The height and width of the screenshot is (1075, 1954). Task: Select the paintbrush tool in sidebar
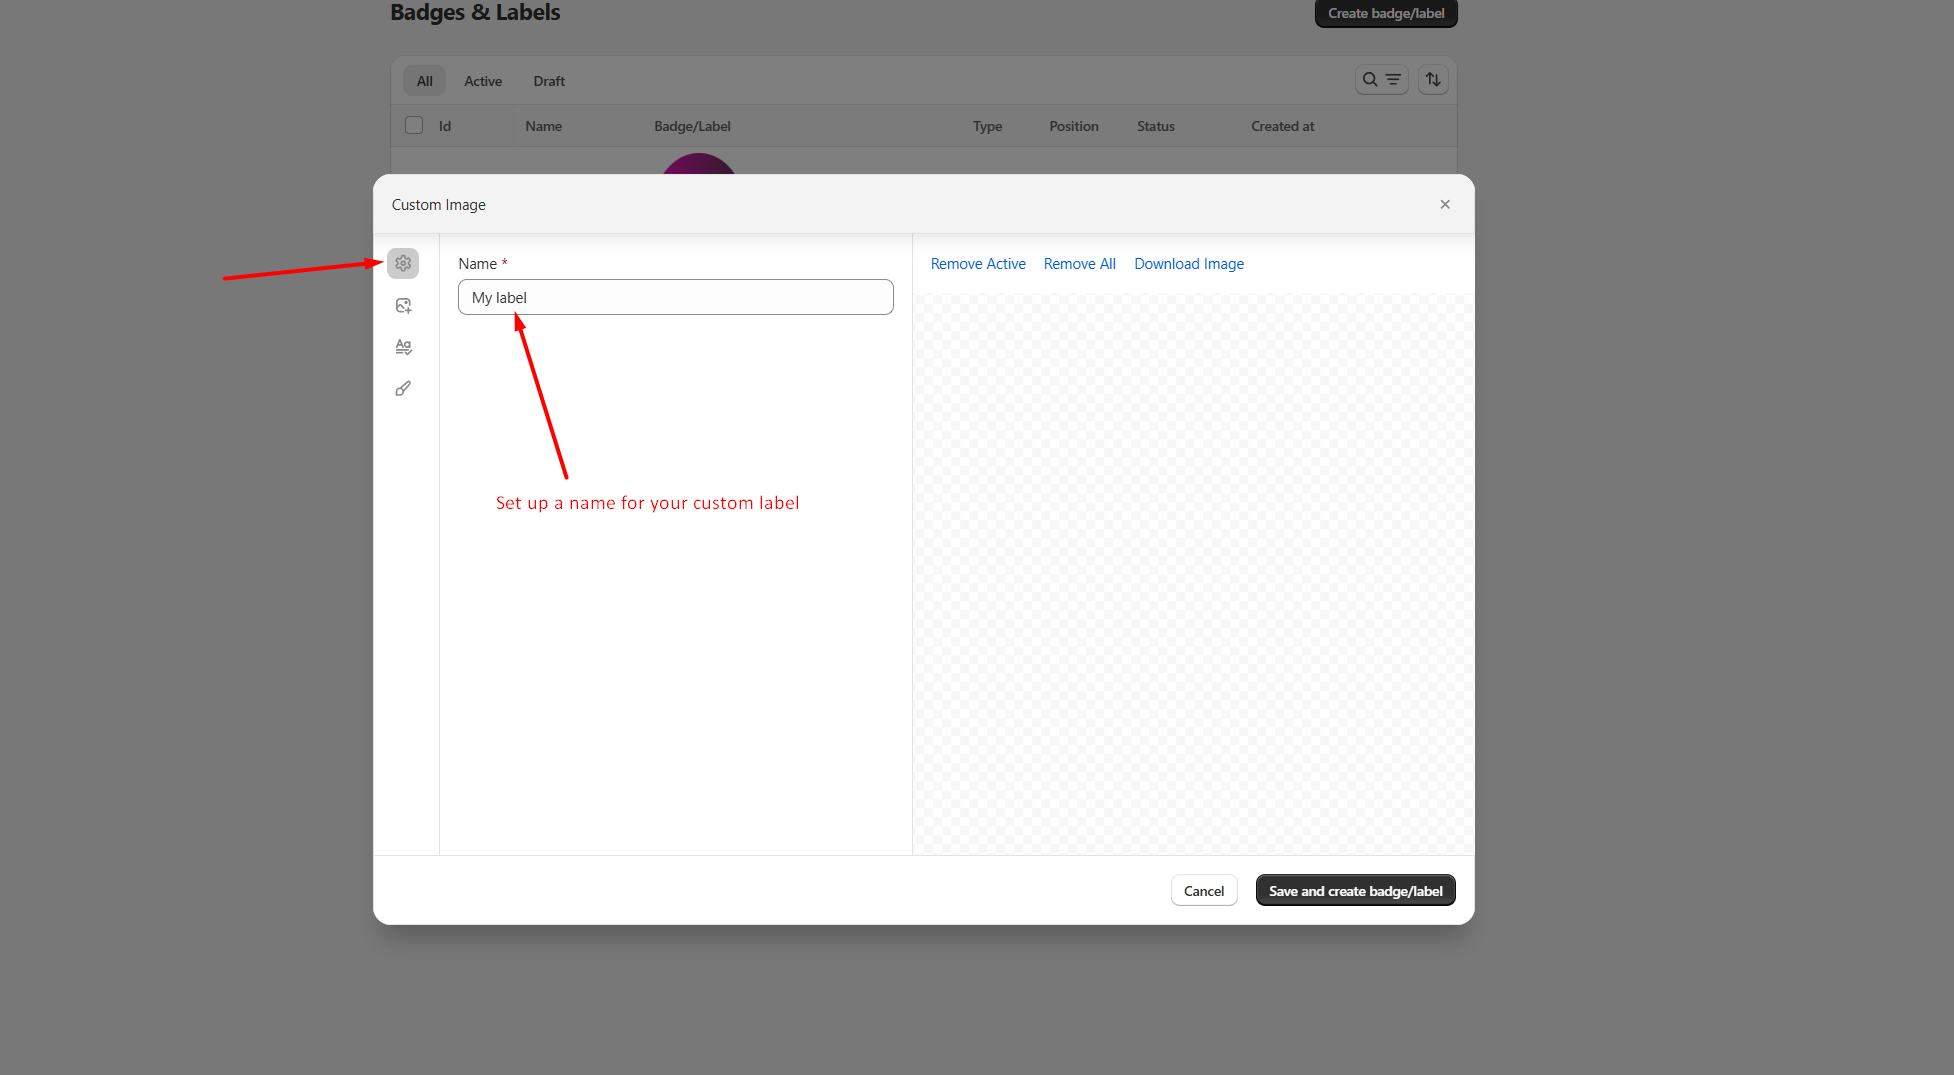pyautogui.click(x=403, y=389)
